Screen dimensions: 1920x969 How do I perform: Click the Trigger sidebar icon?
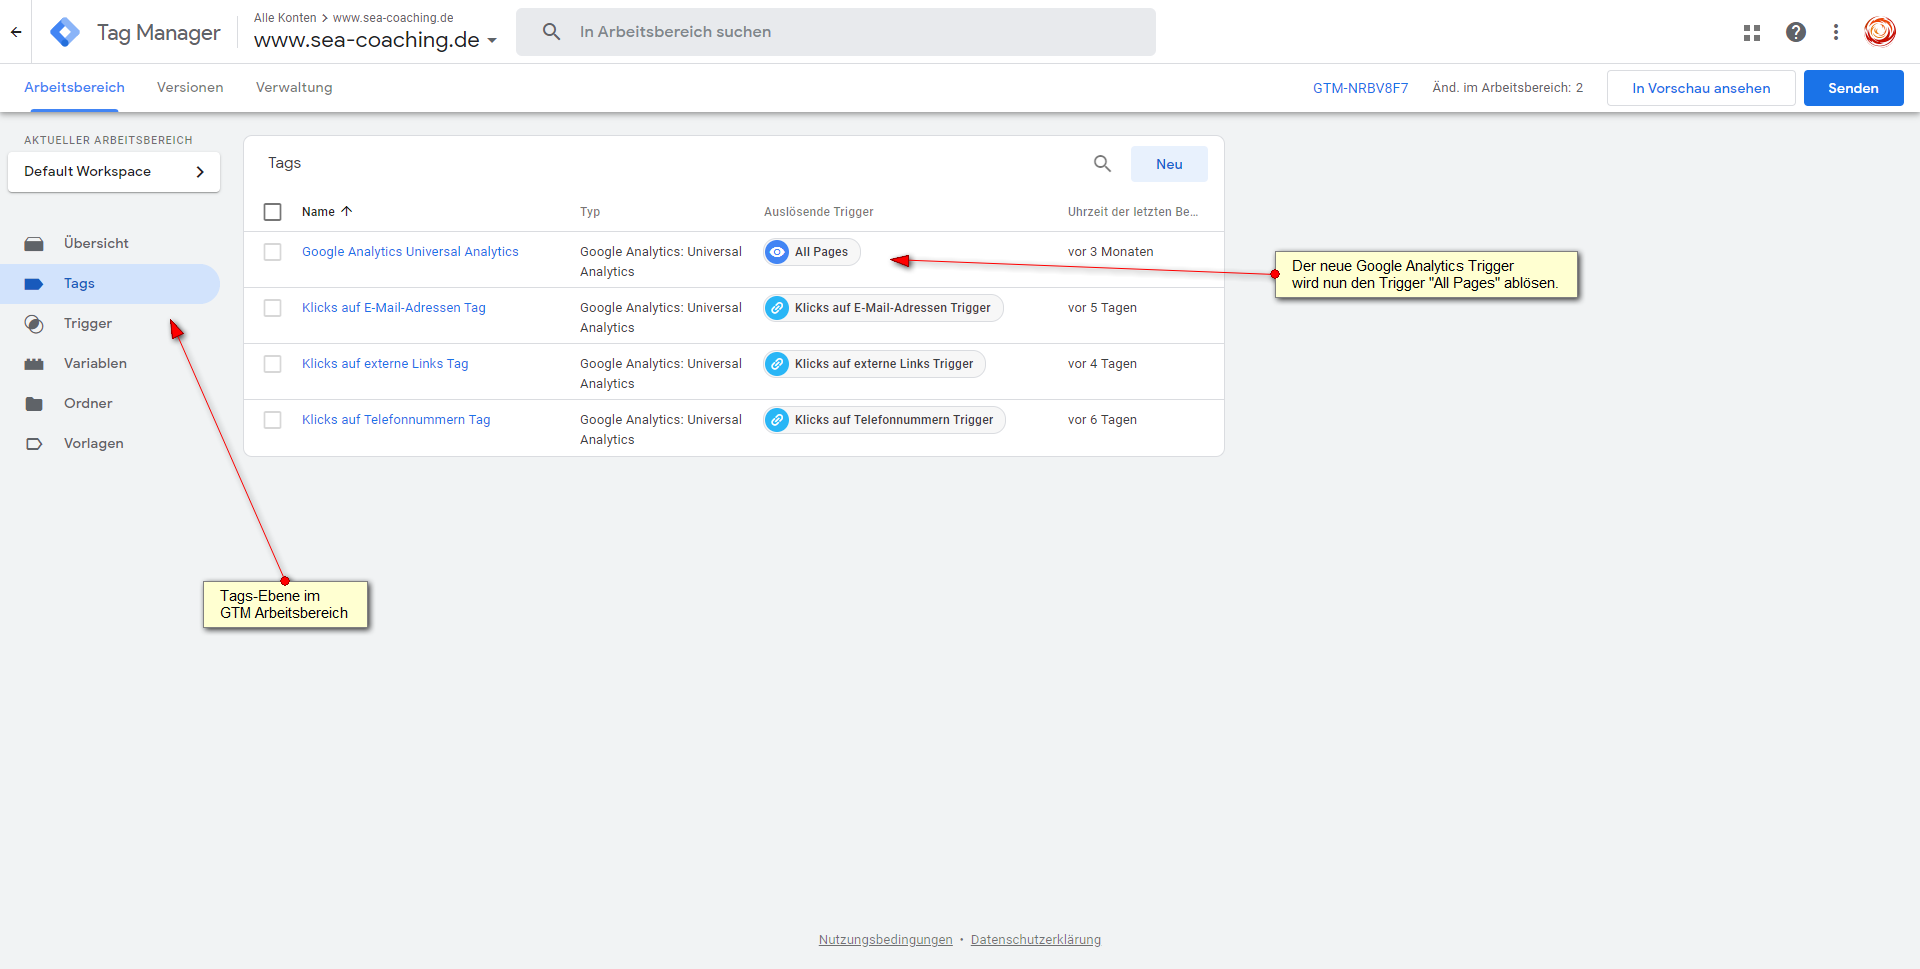34,324
